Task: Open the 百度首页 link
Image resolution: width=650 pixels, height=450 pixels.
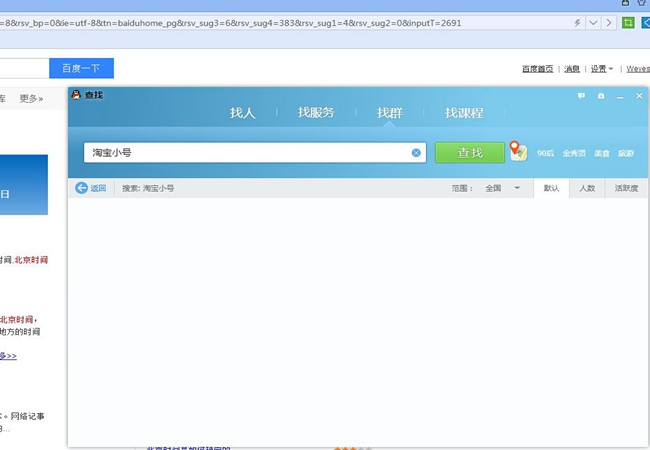Action: [x=537, y=69]
